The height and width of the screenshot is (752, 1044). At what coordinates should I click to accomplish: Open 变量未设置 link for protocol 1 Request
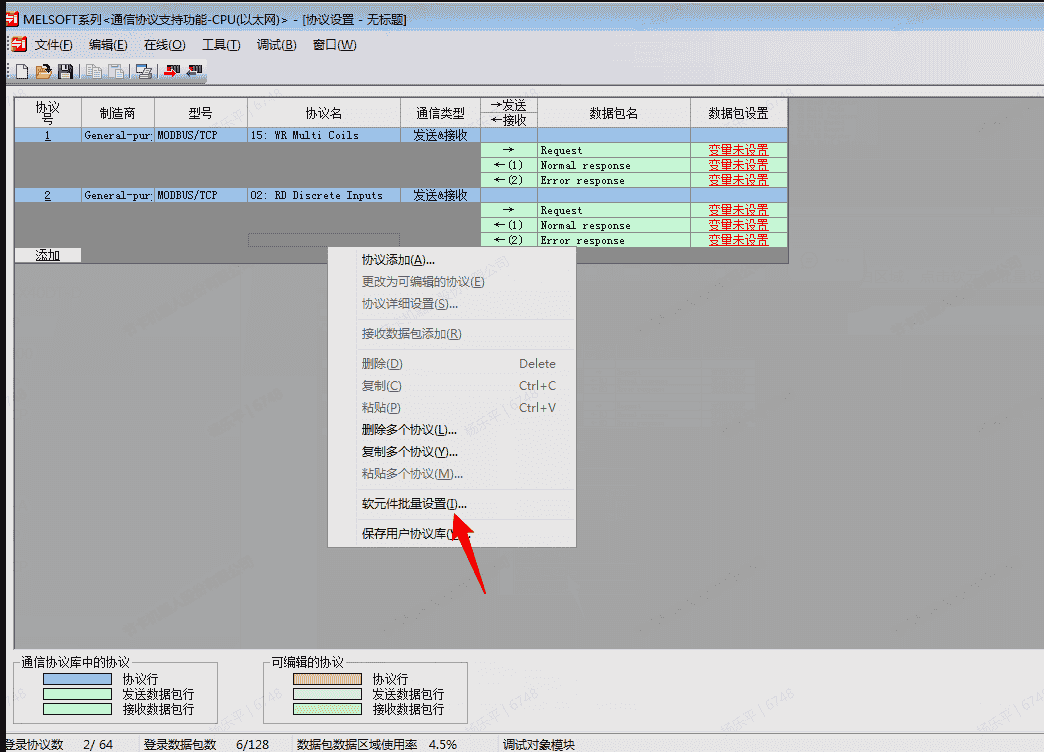pos(738,150)
